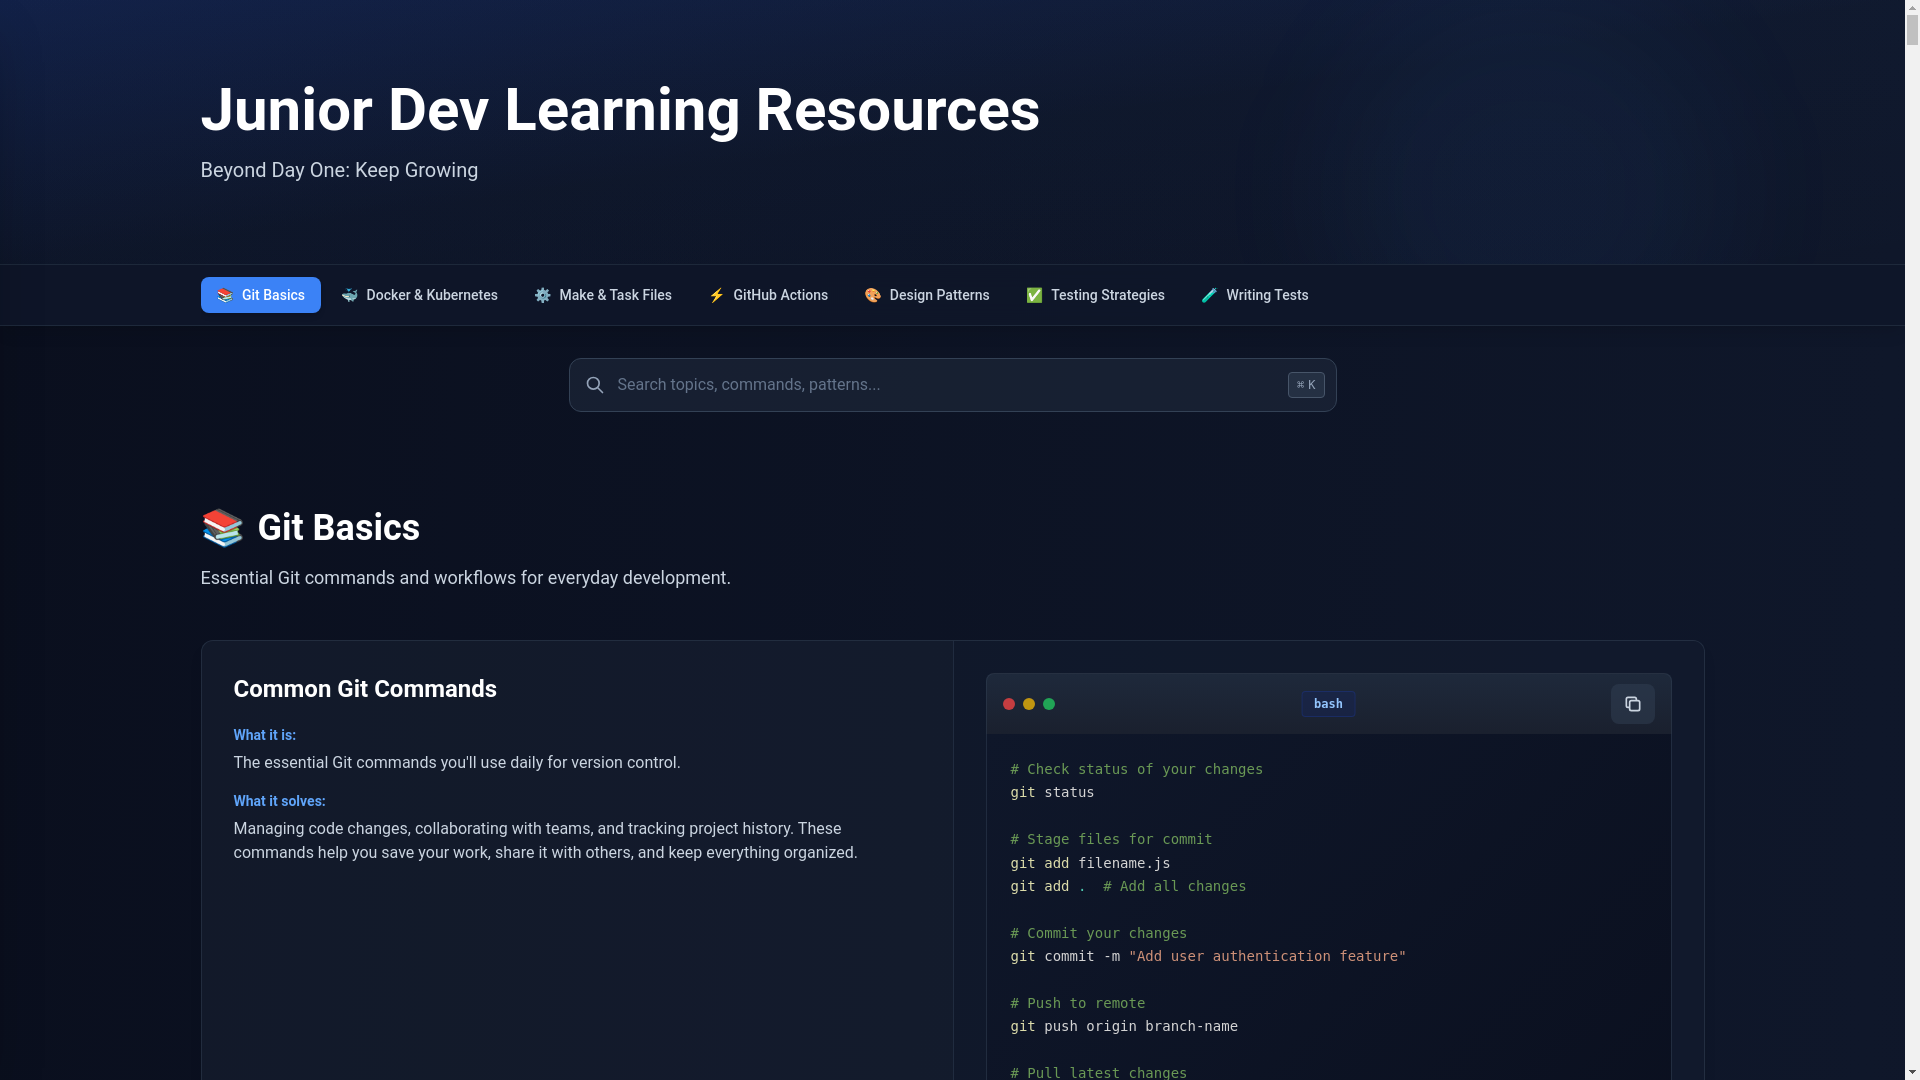The height and width of the screenshot is (1080, 1920).
Task: Click the palette icon on Design Patterns
Action: pyautogui.click(x=872, y=295)
